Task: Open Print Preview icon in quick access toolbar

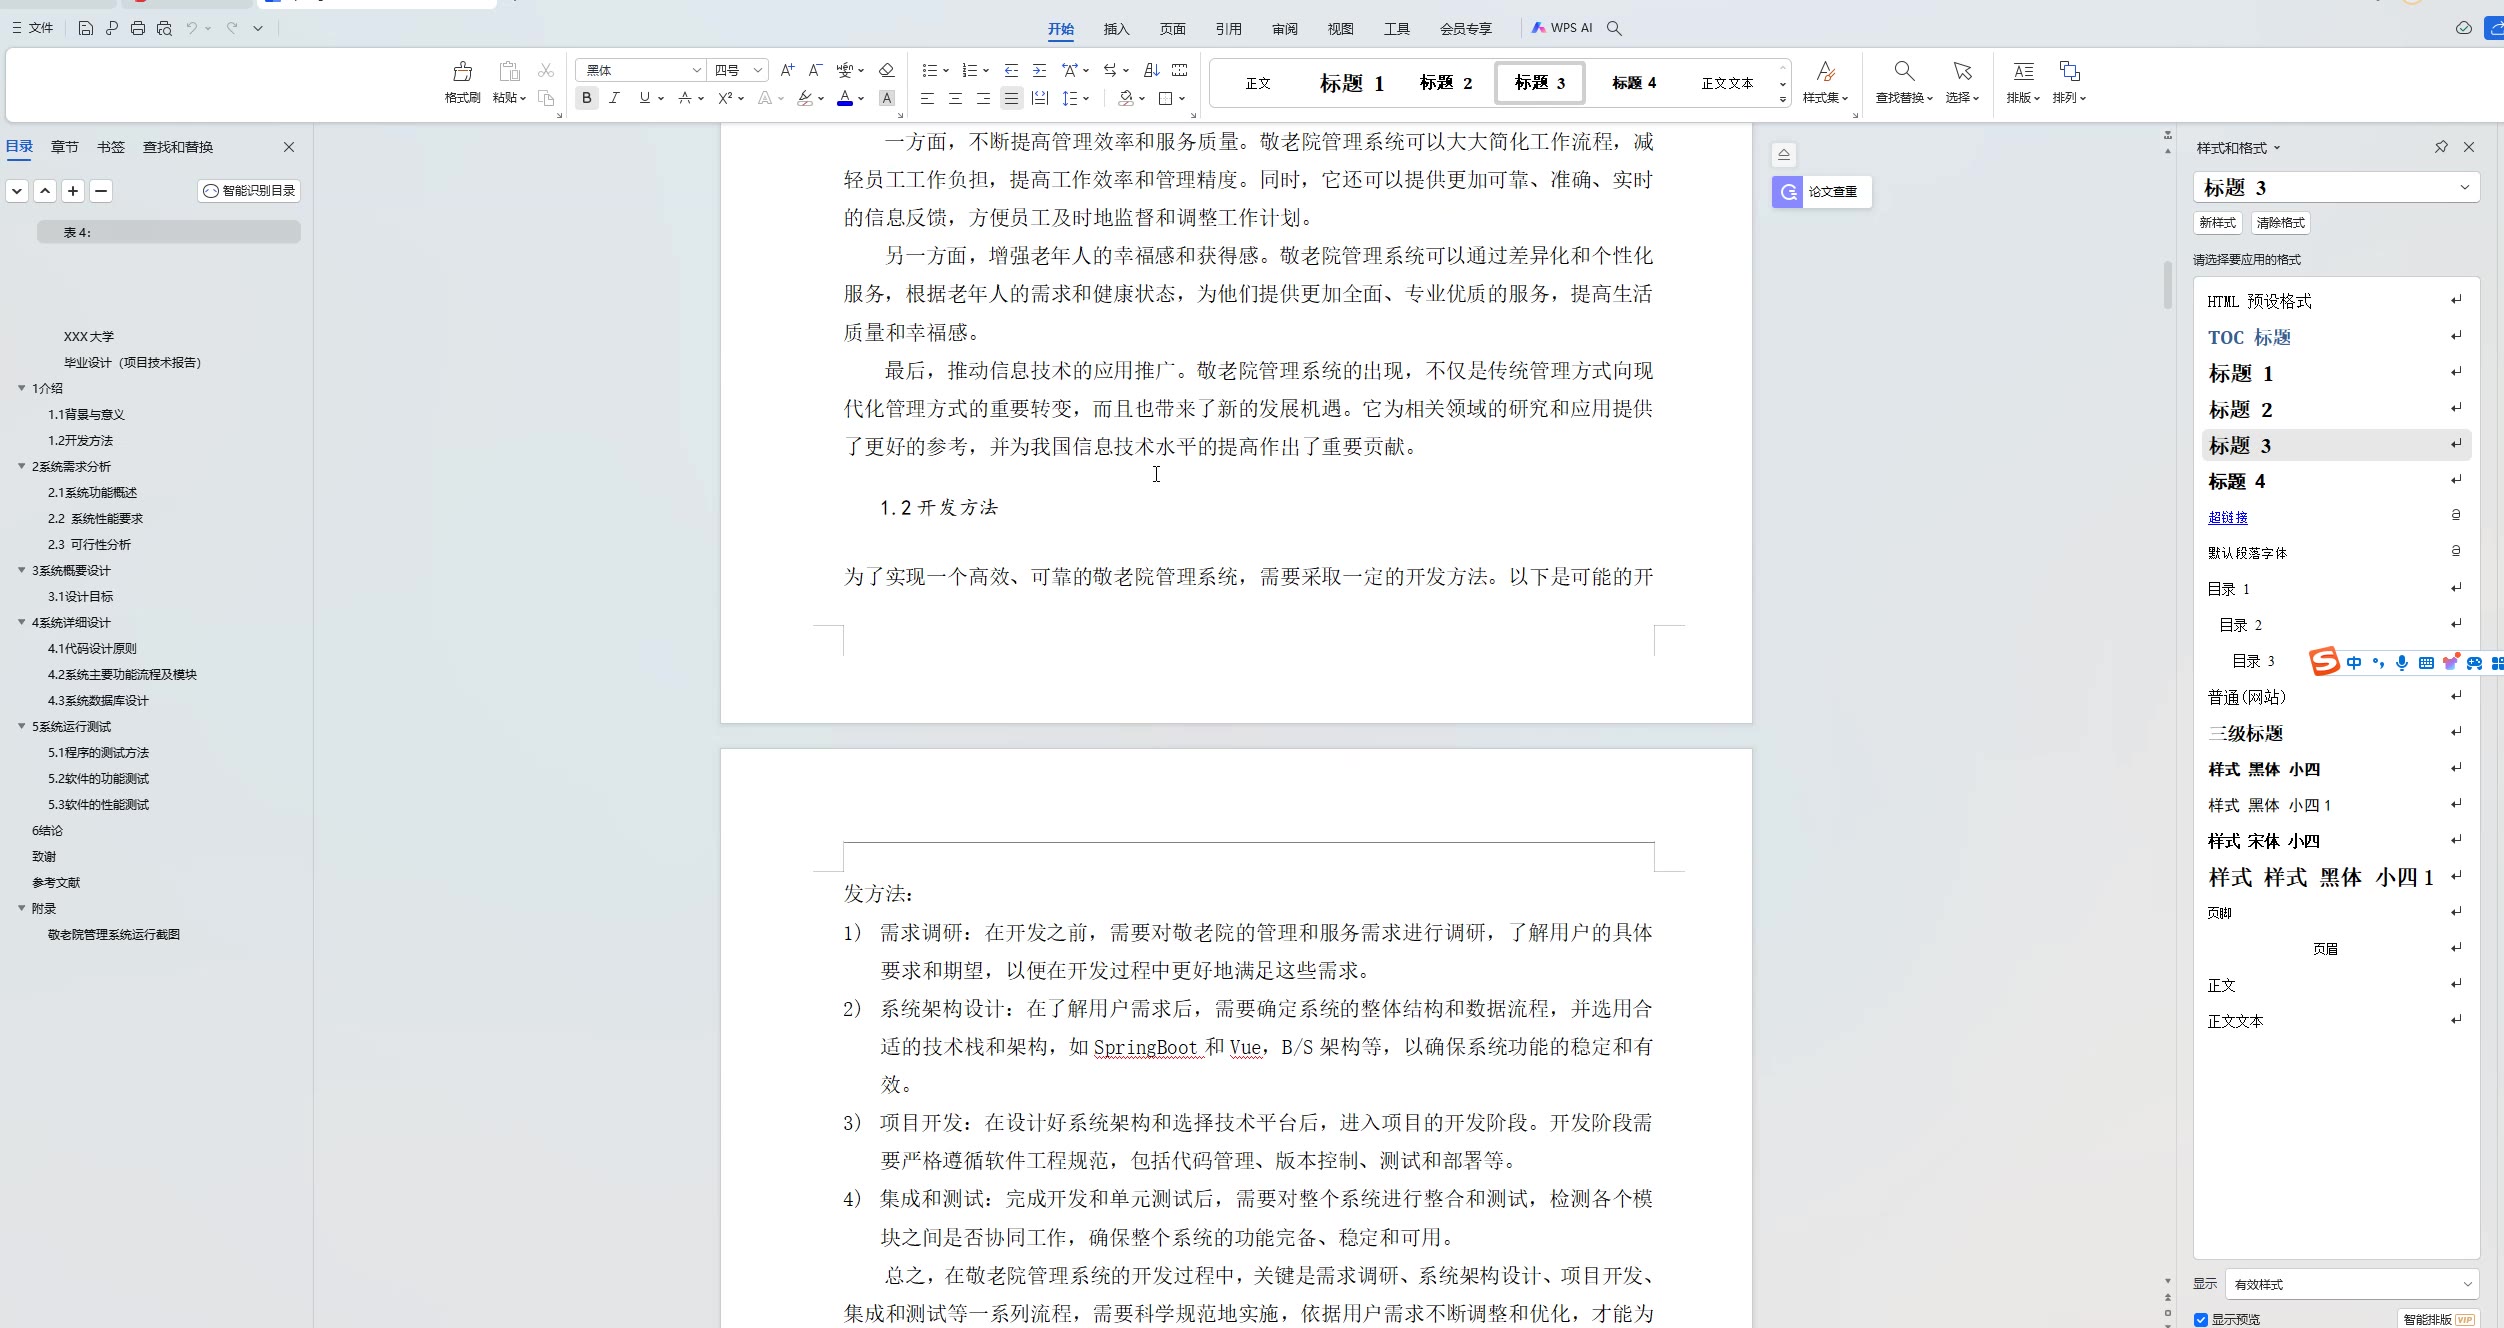Action: coord(164,28)
